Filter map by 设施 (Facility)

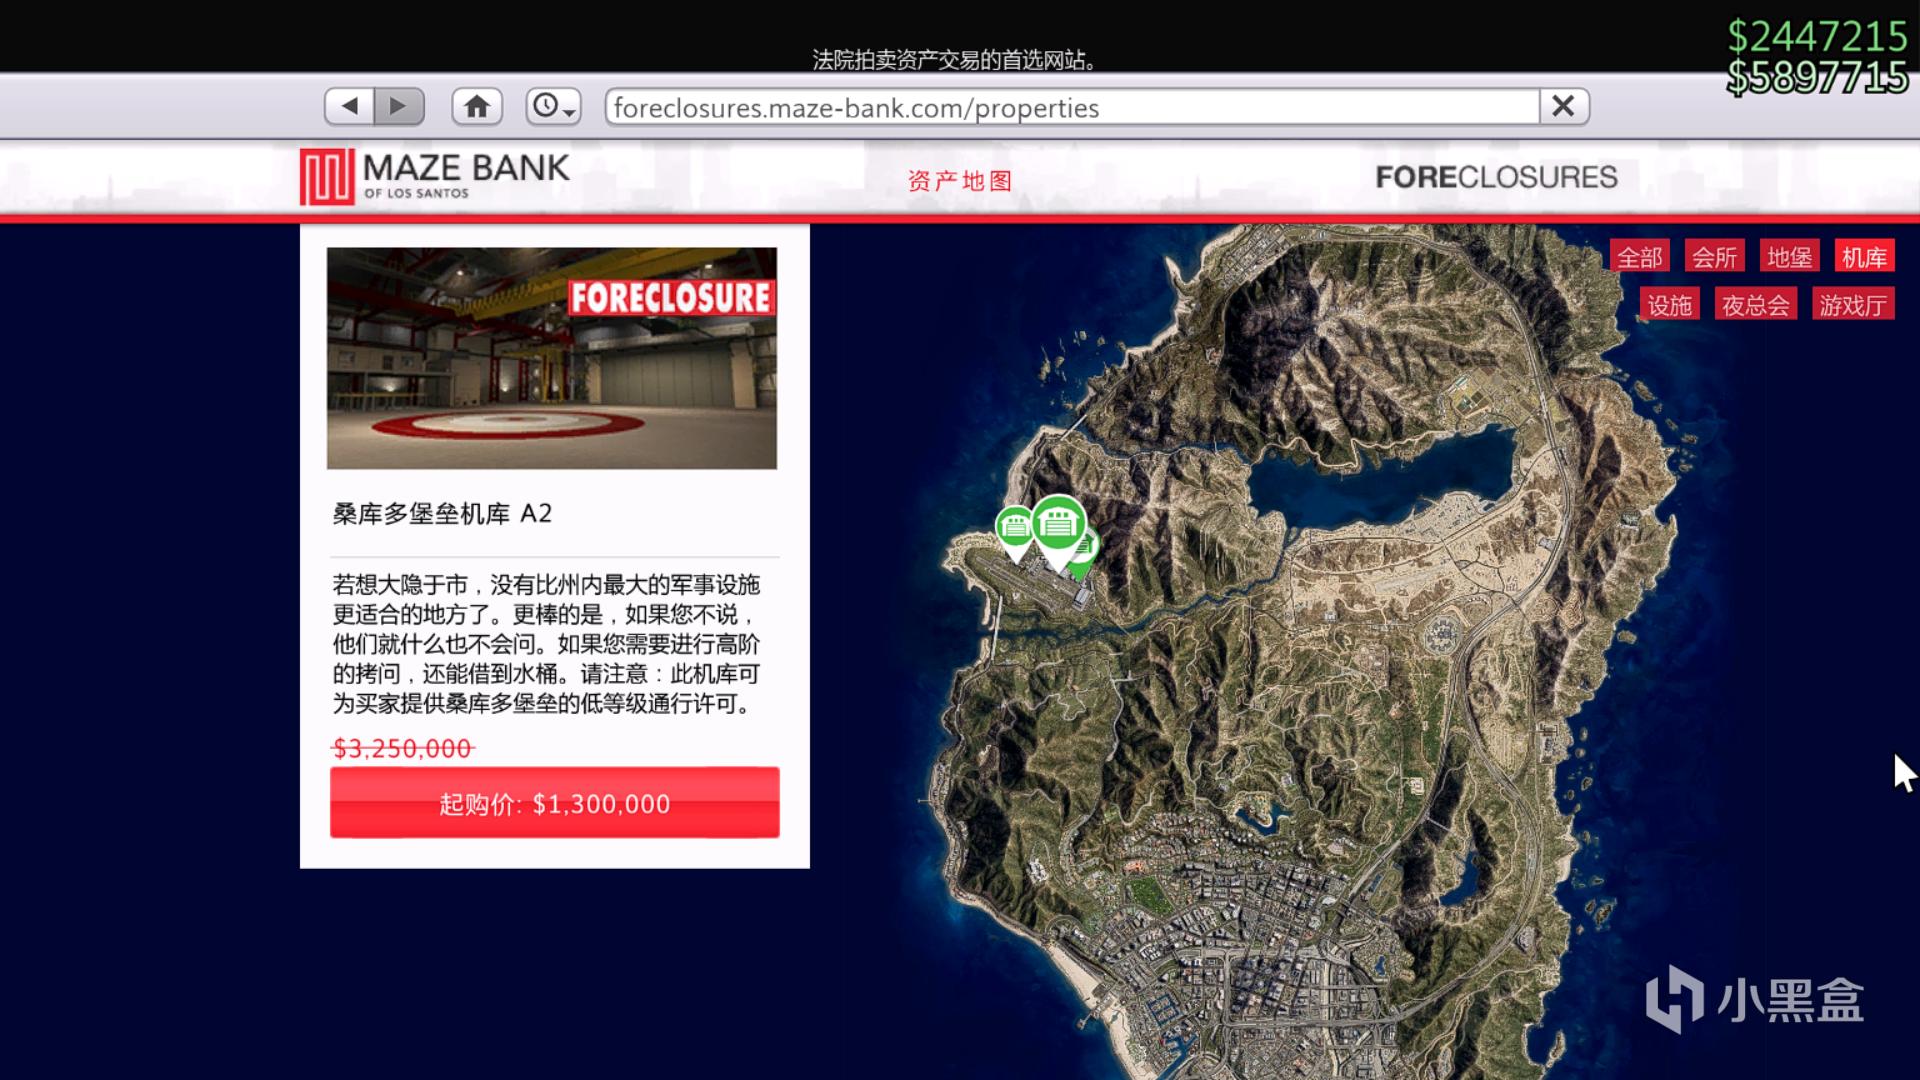(1669, 305)
